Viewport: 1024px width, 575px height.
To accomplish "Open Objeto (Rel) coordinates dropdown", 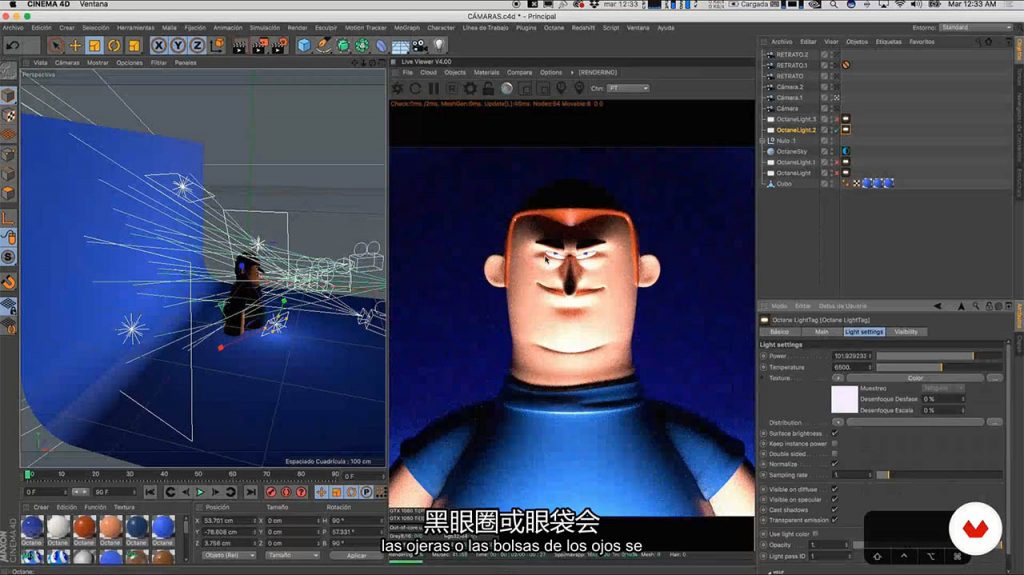I will (229, 555).
